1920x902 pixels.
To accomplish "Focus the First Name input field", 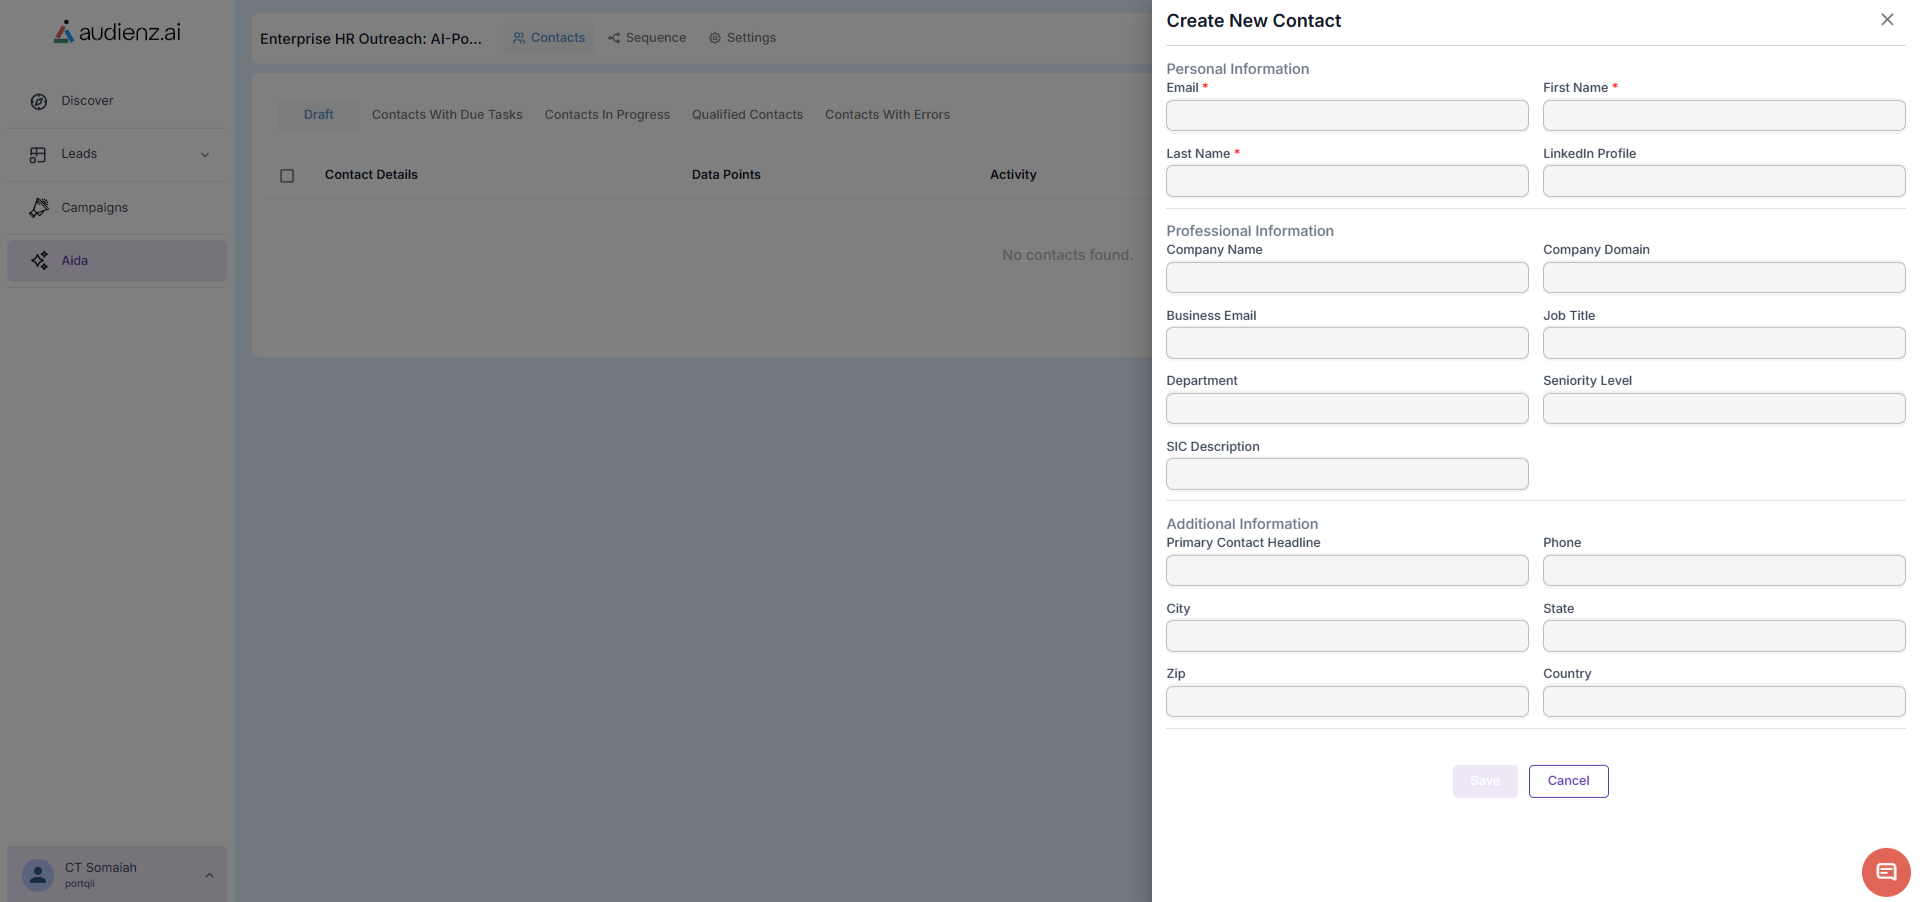I will pos(1724,115).
